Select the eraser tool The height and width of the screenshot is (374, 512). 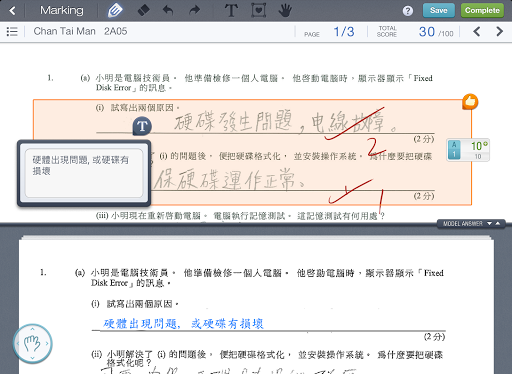144,11
